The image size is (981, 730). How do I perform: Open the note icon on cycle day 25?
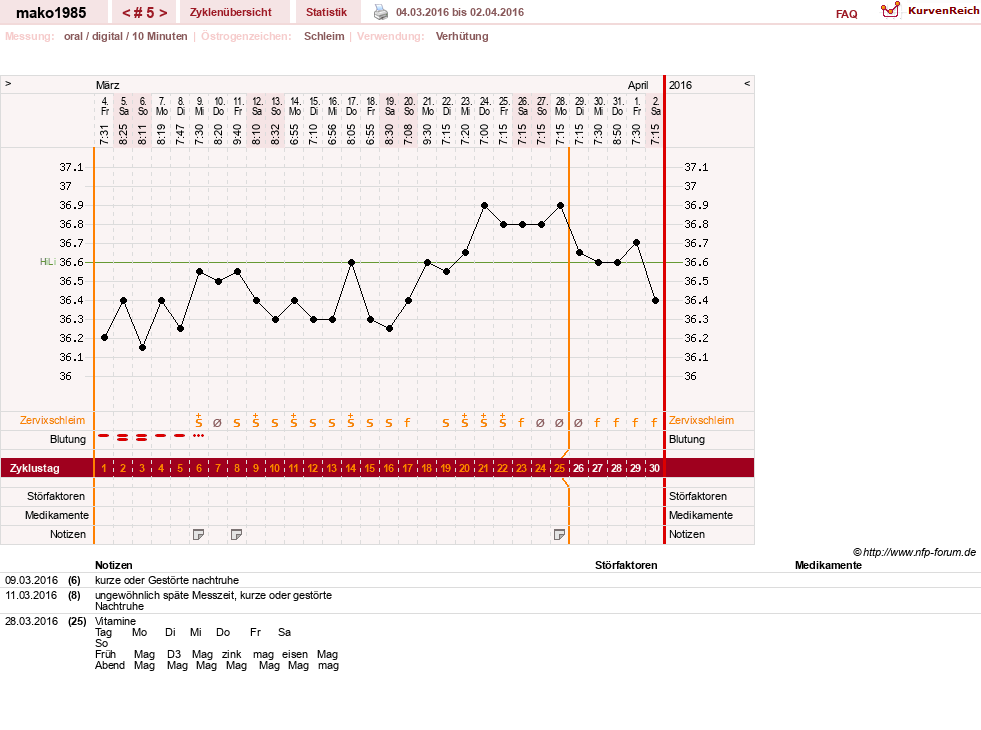pyautogui.click(x=559, y=535)
